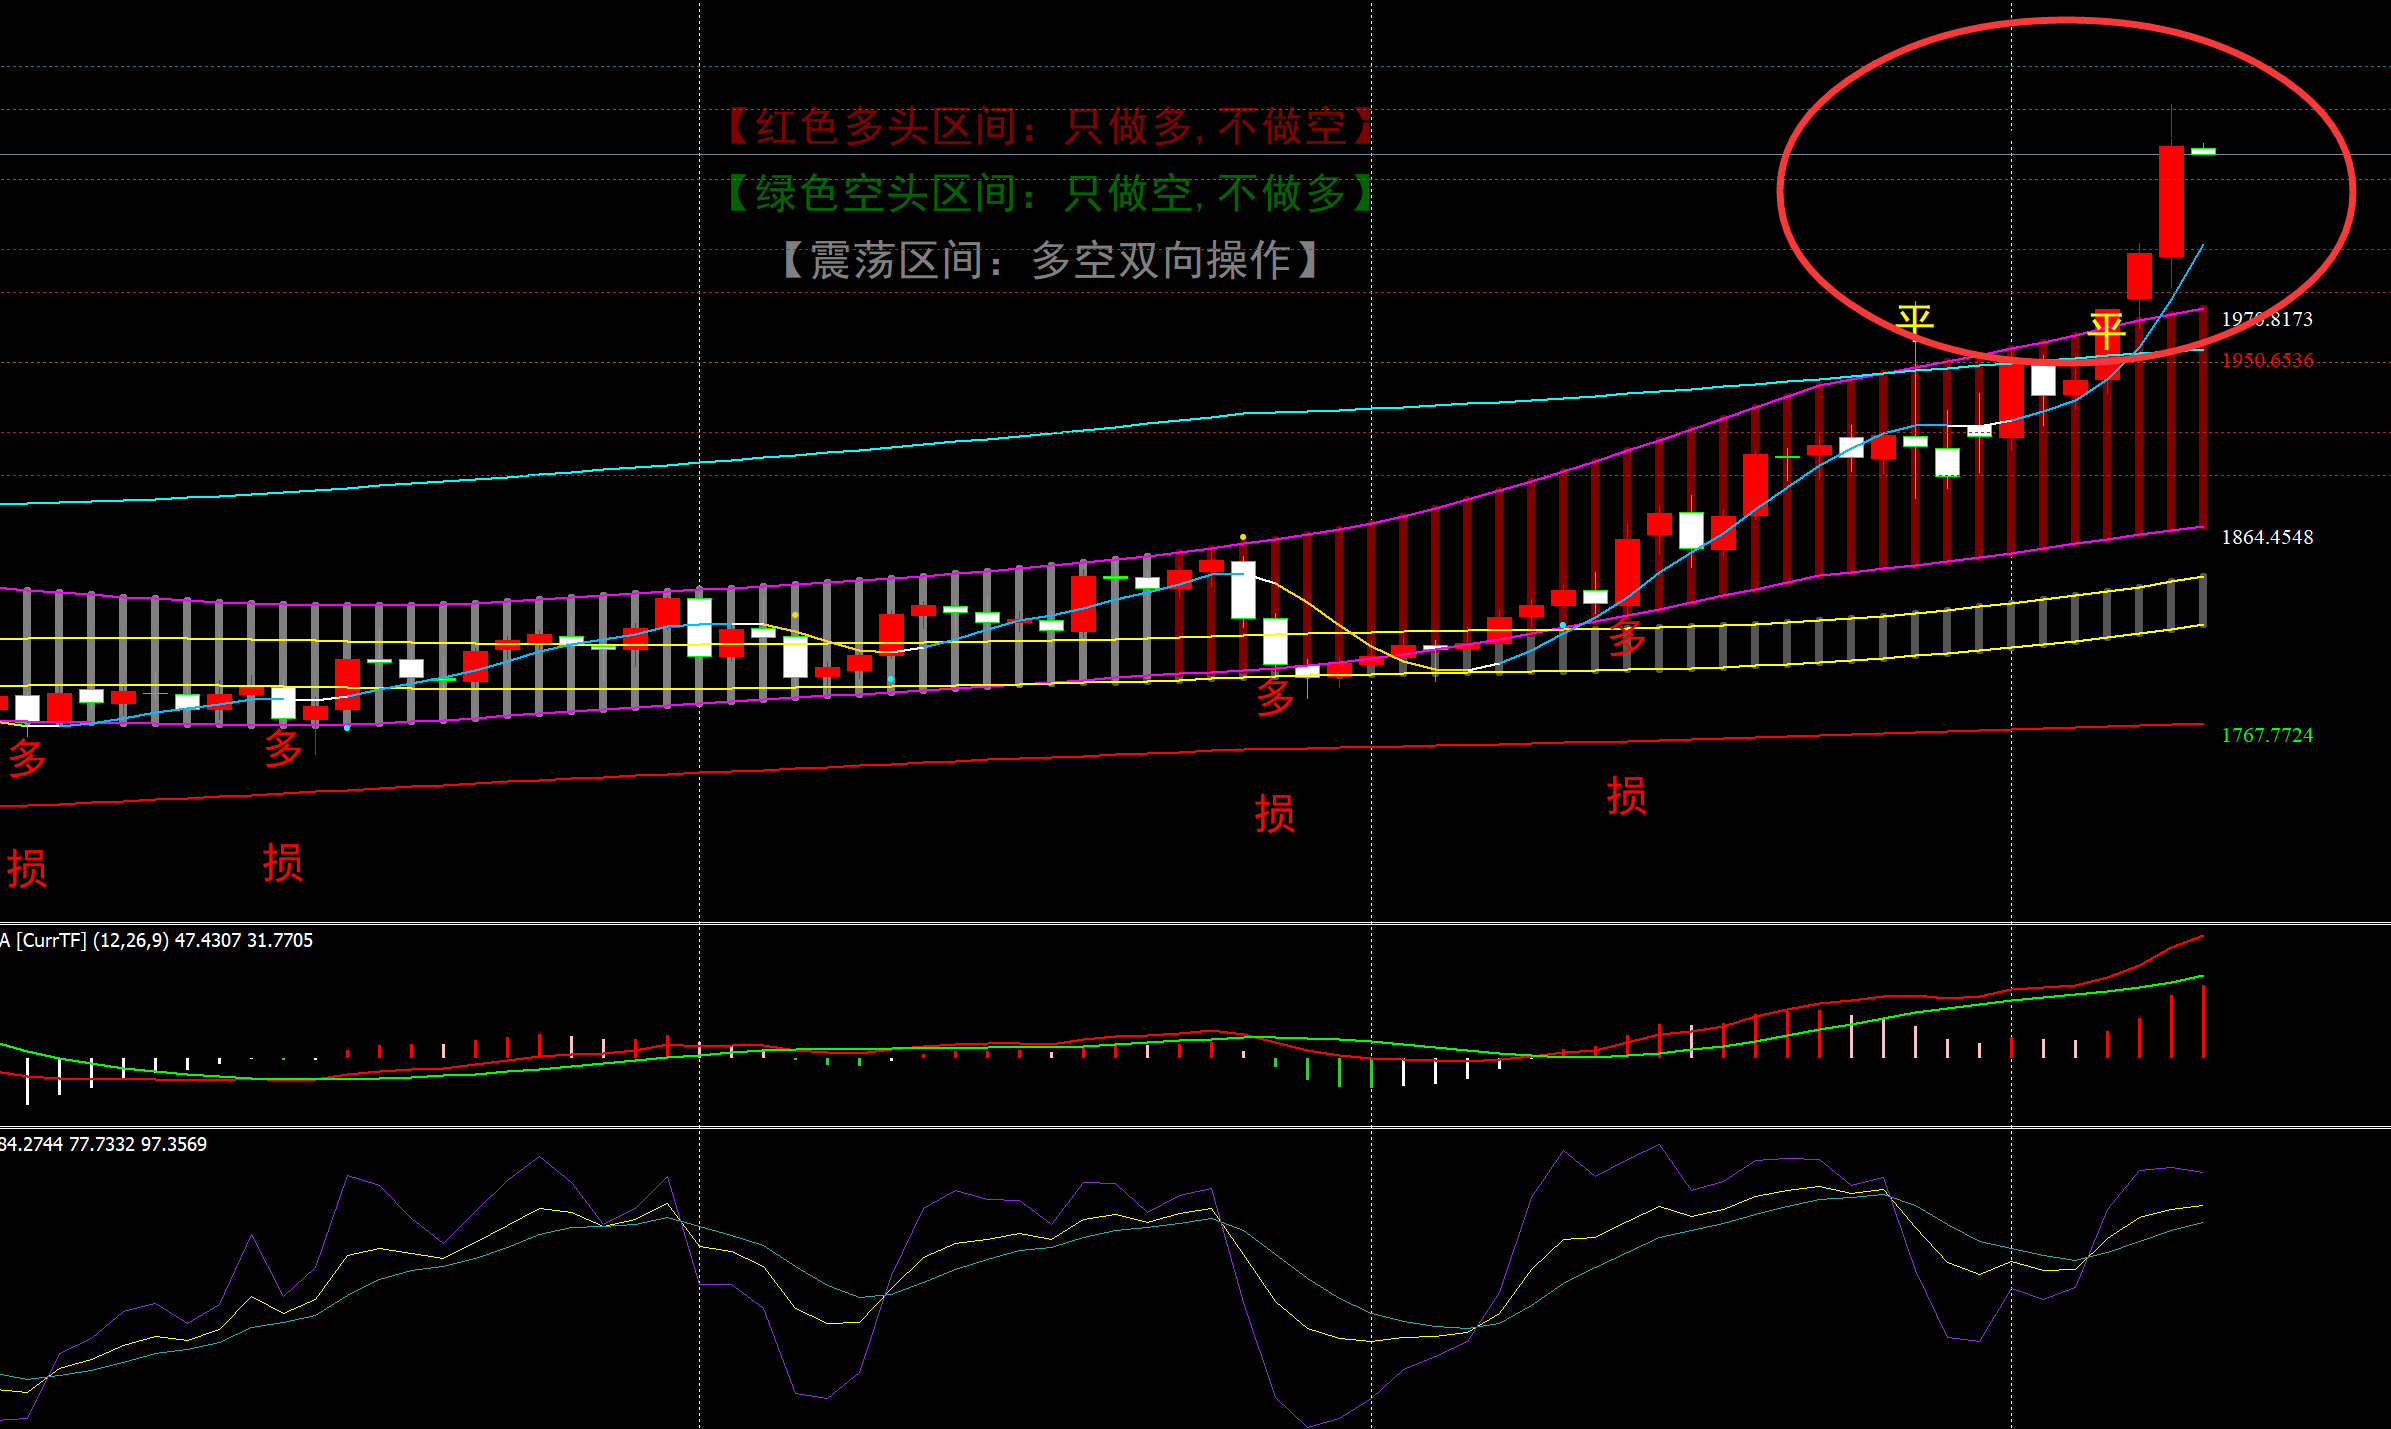Click the rightmost yellow 平 marker

pyautogui.click(x=2106, y=330)
